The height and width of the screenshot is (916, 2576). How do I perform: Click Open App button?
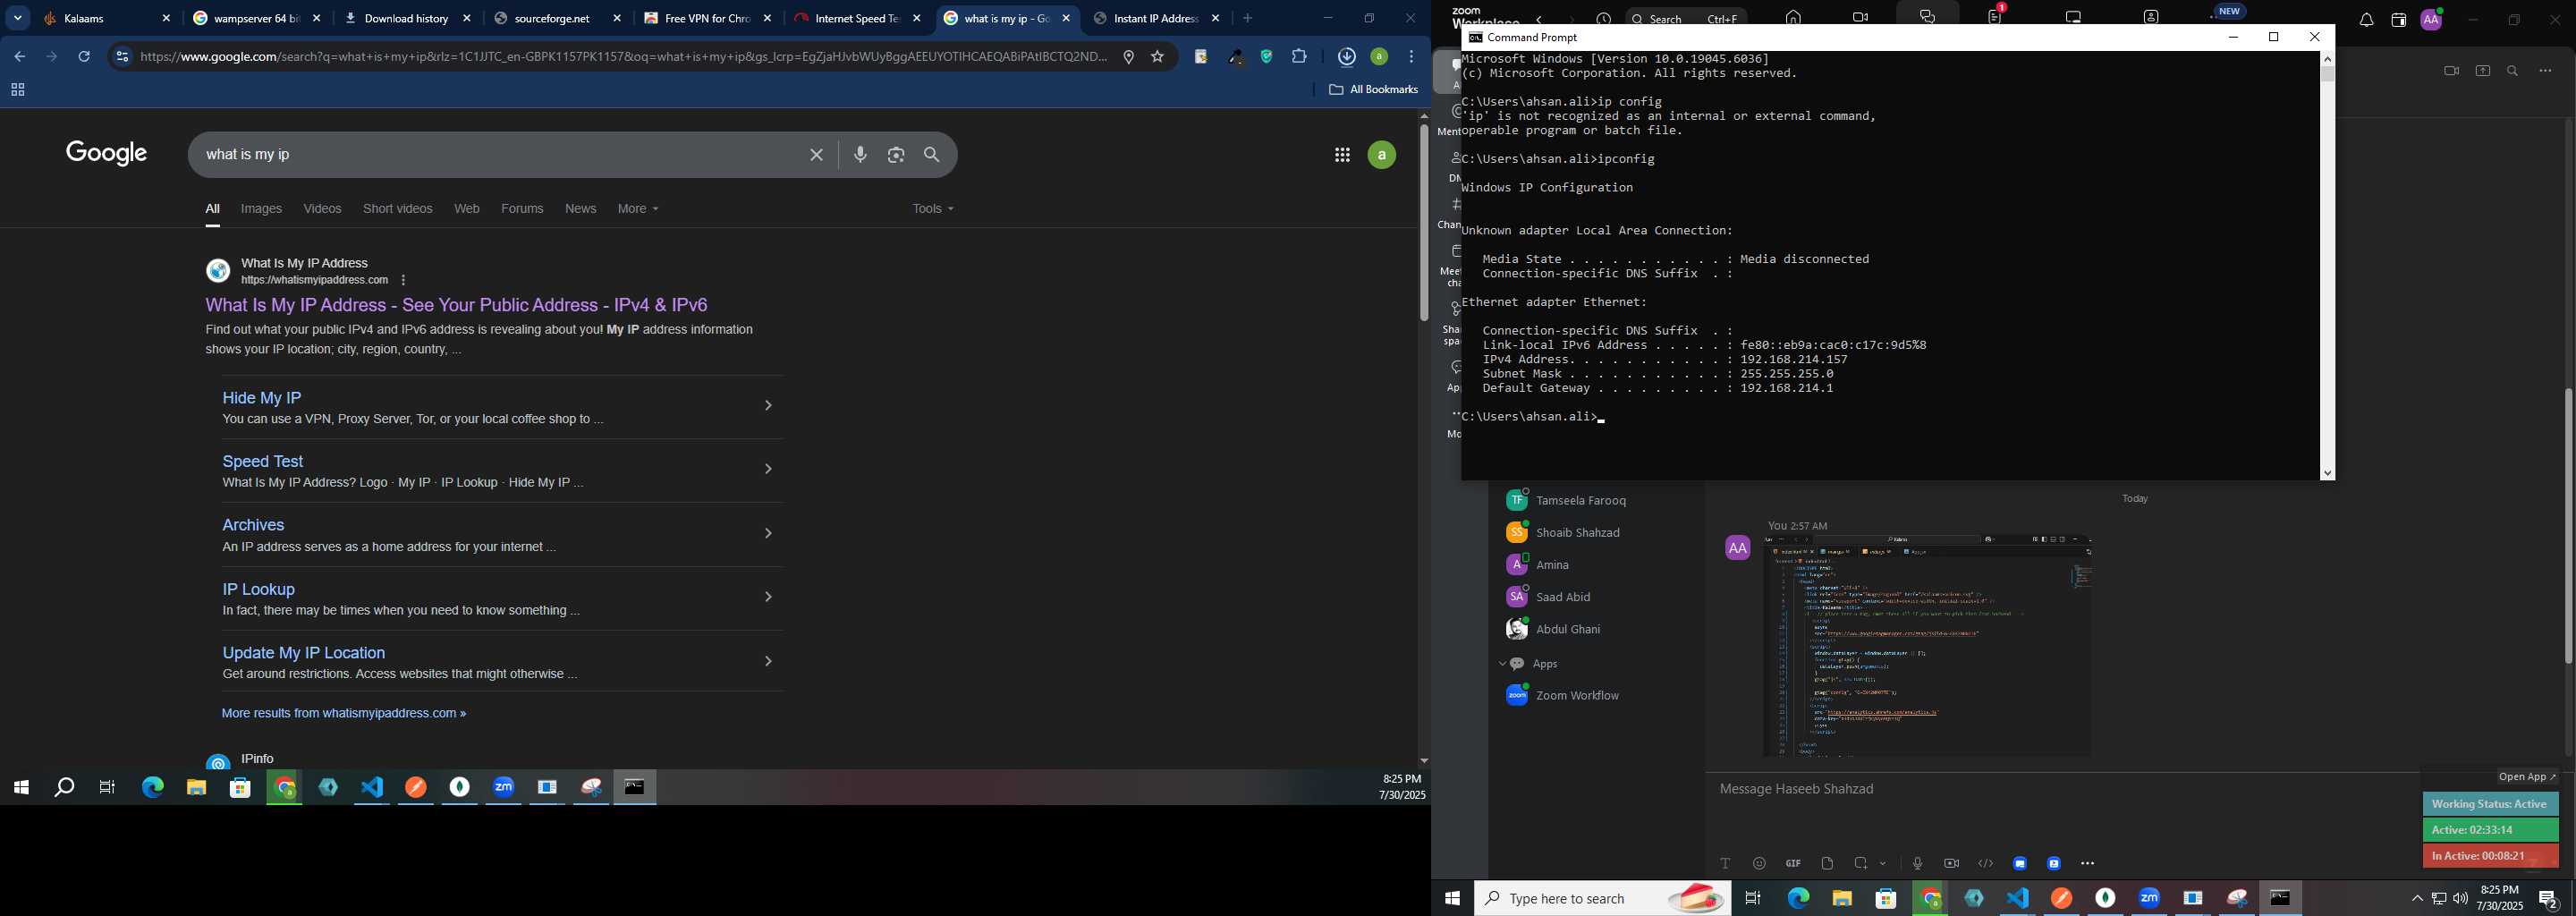(x=2527, y=777)
